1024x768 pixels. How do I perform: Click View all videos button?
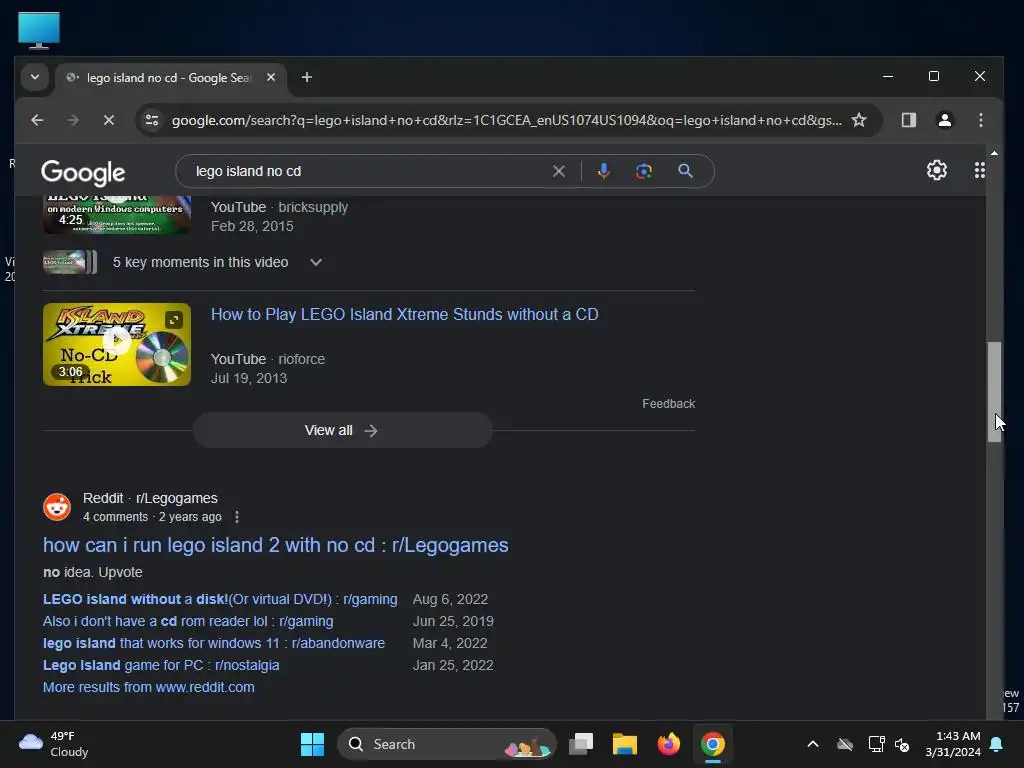point(342,430)
